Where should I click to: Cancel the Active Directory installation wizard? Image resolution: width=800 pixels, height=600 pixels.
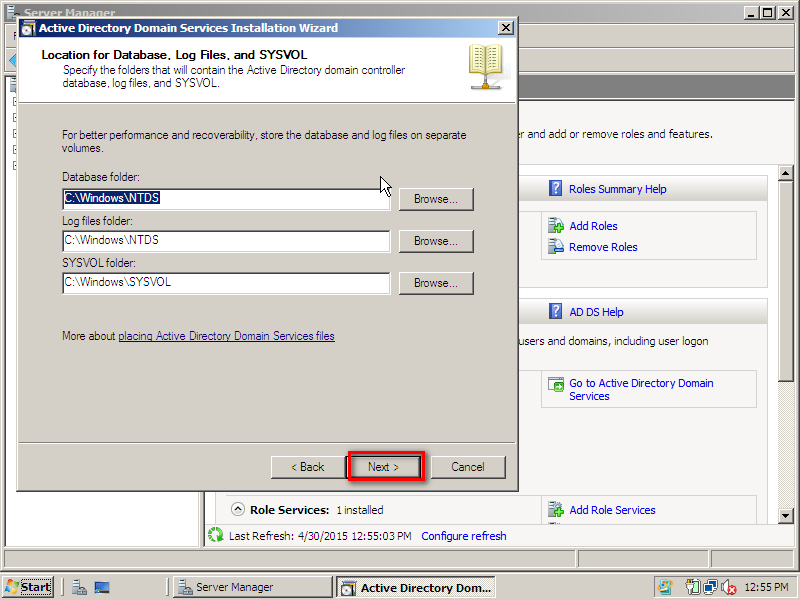pos(468,466)
